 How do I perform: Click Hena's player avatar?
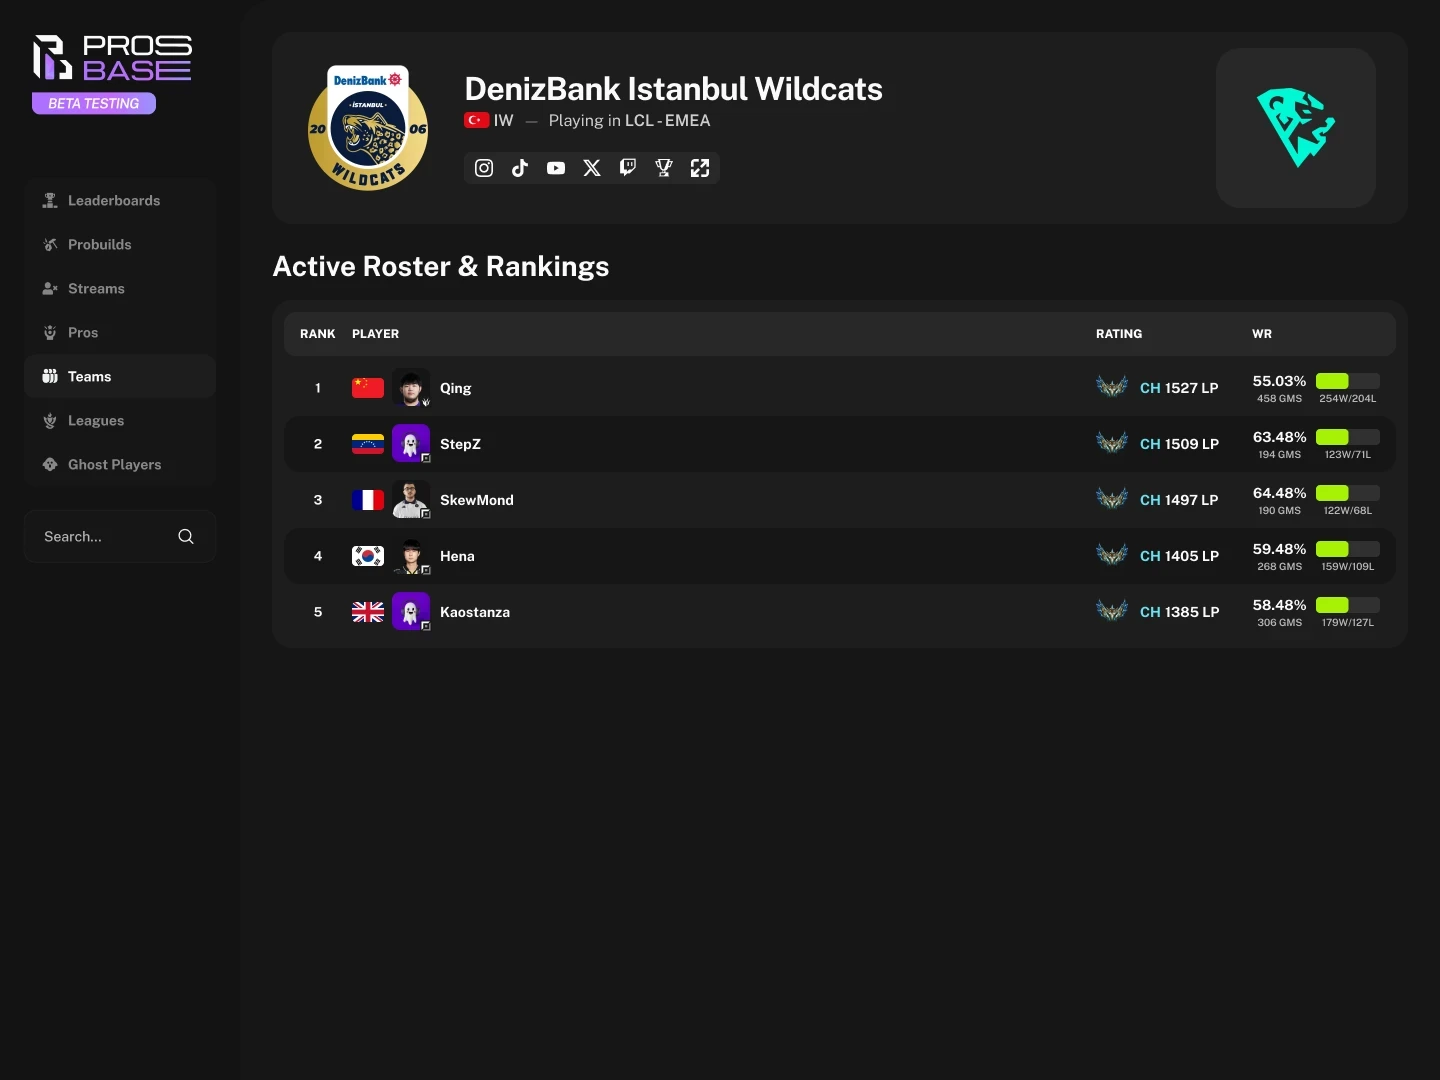coord(411,556)
